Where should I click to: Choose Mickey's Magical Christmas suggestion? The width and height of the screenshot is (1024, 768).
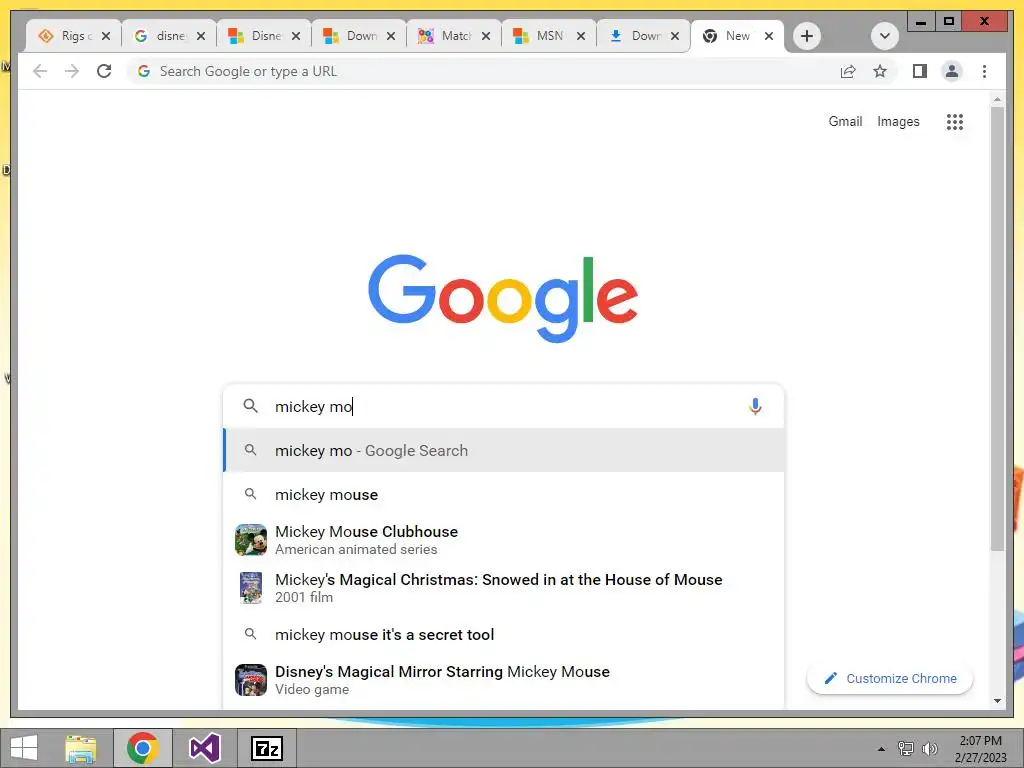504,587
